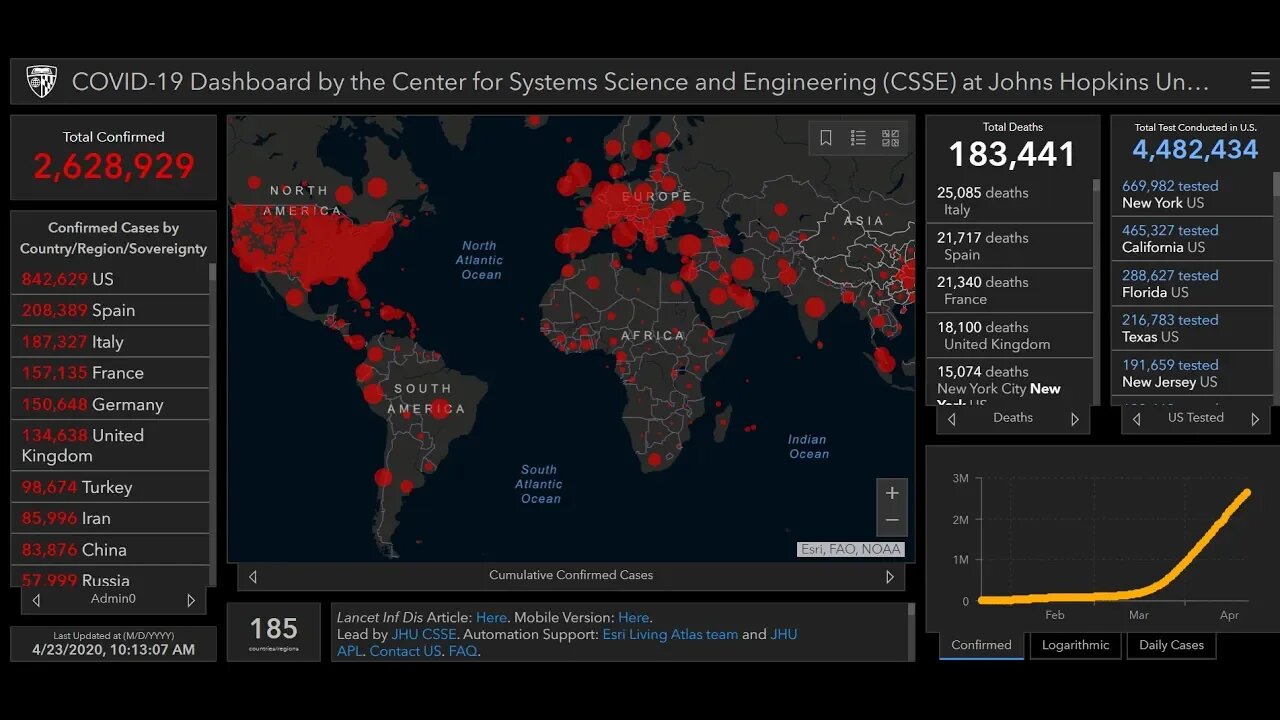Select Spain in confirmed cases list
Viewport: 1280px width, 720px height.
click(110, 310)
